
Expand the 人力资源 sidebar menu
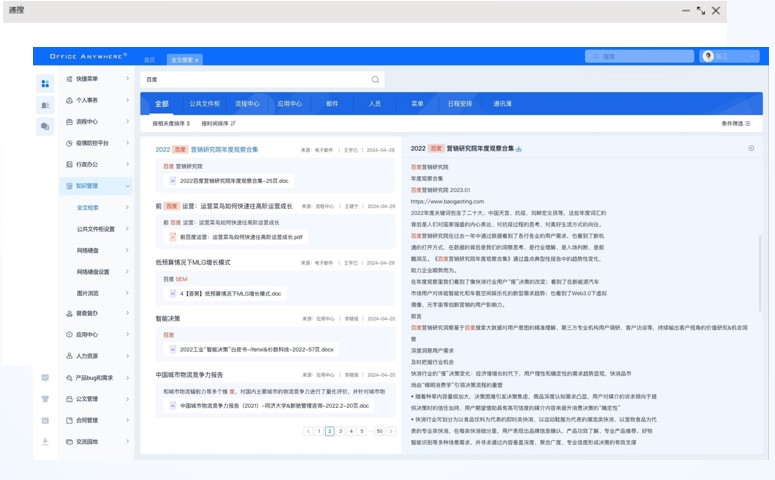coord(128,356)
